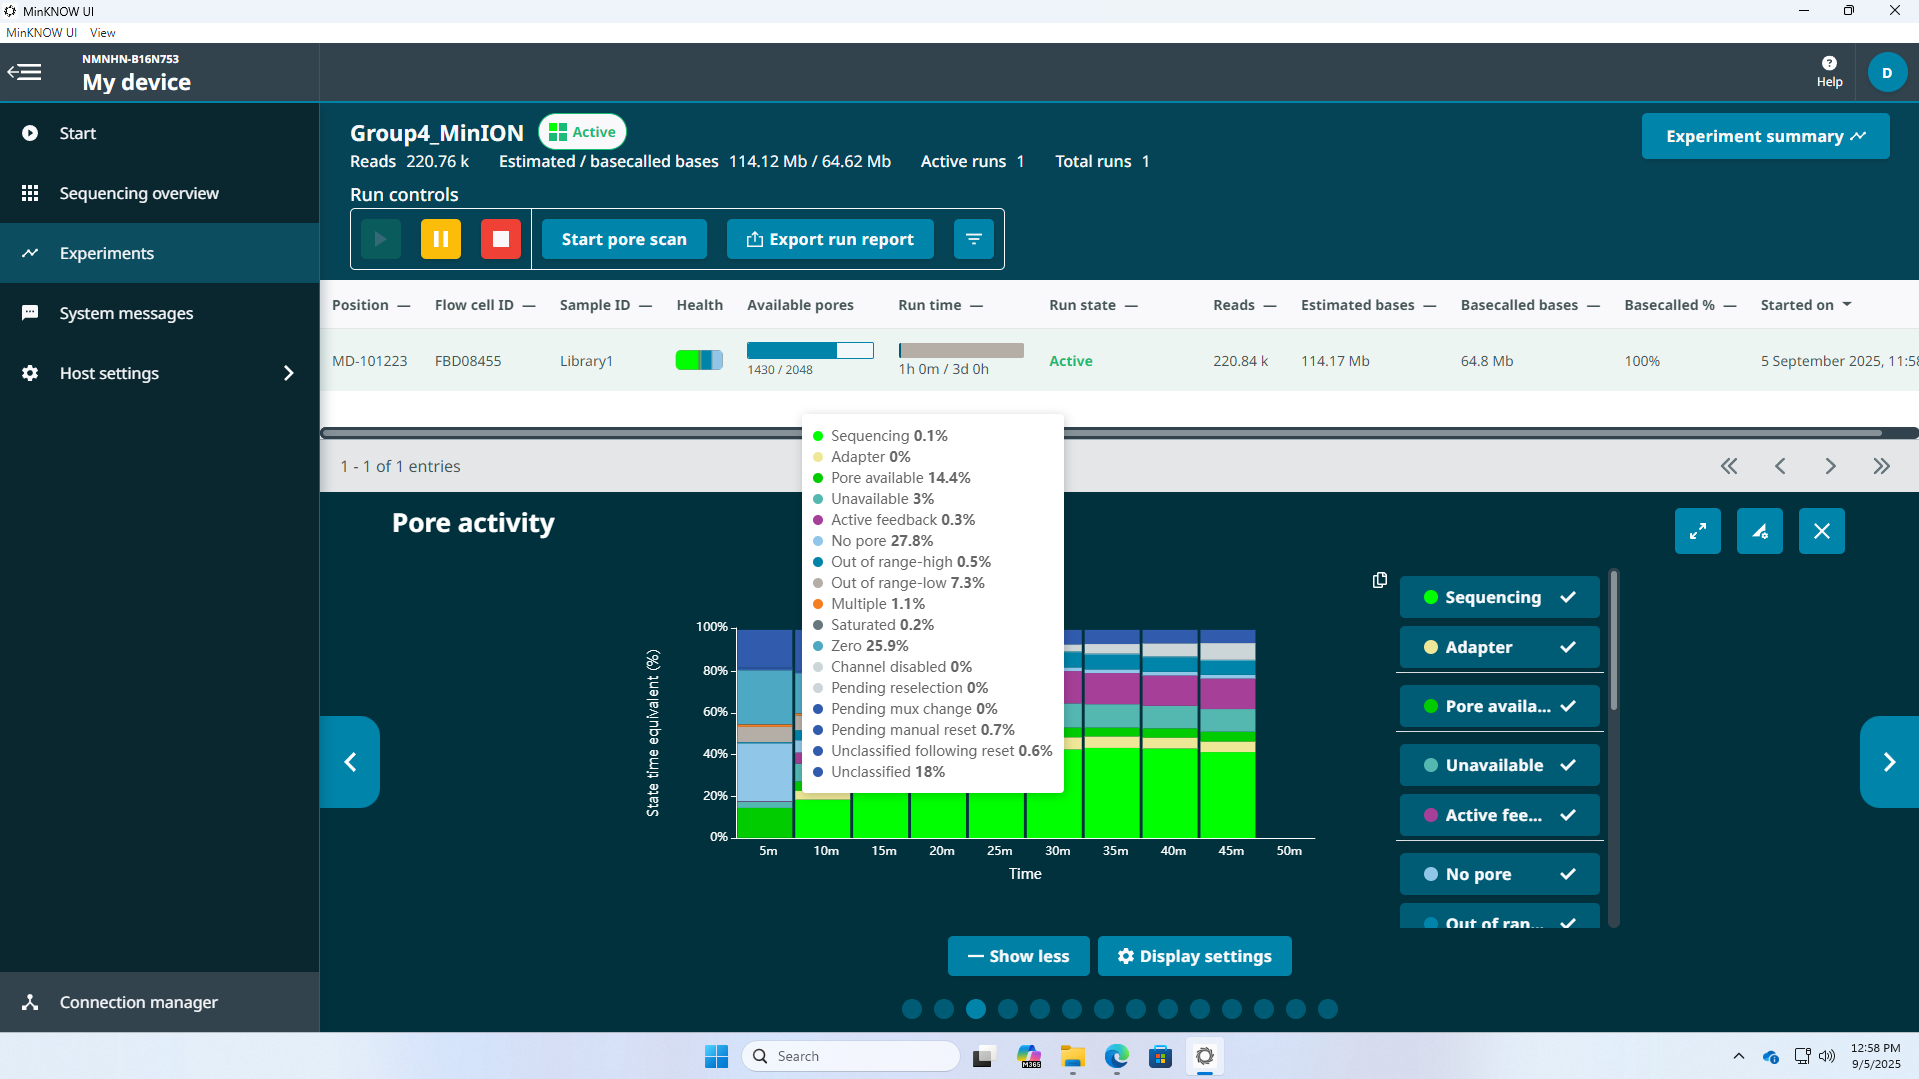Image resolution: width=1919 pixels, height=1079 pixels.
Task: Open System messages in sidebar
Action: [x=126, y=313]
